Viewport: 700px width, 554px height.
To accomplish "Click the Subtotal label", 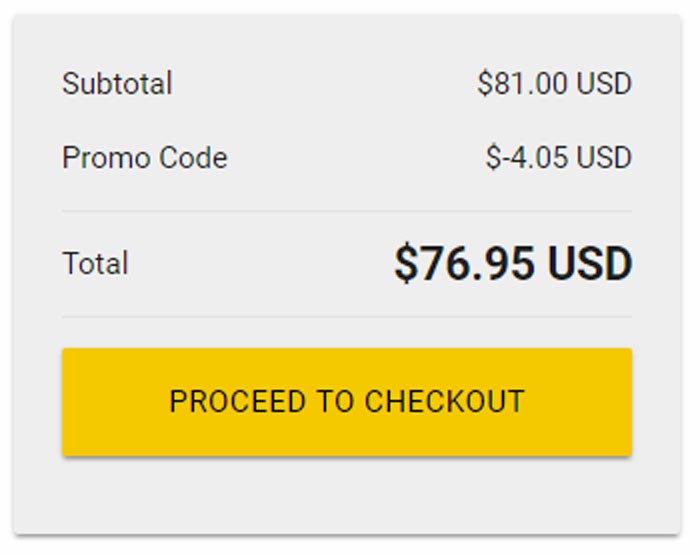I will coord(117,83).
